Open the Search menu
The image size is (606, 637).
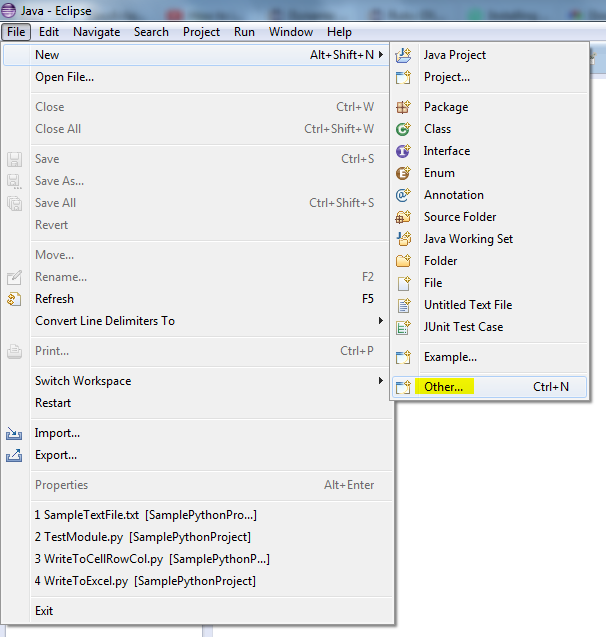(x=151, y=32)
